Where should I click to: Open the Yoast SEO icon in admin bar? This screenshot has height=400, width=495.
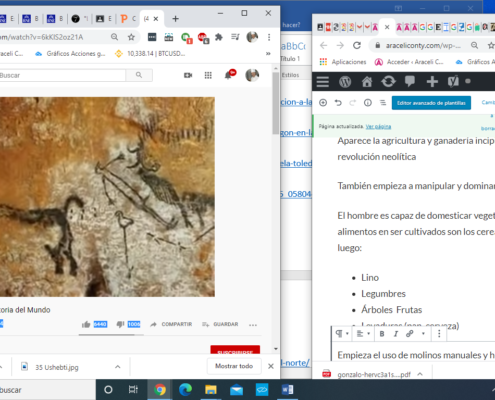pos(453,82)
